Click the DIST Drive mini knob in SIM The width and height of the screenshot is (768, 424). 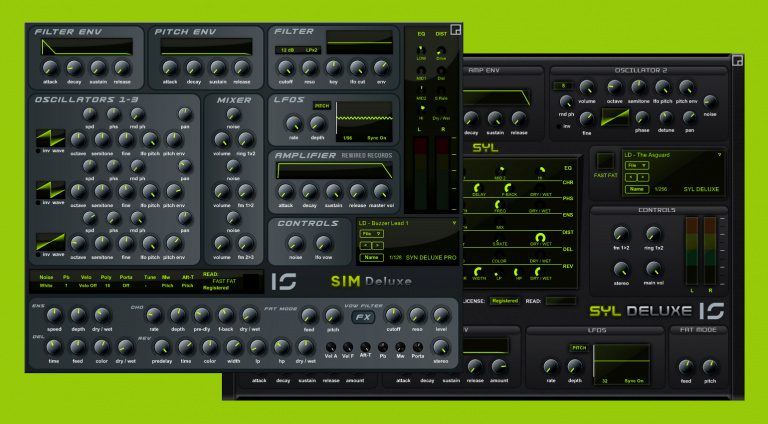coord(441,51)
